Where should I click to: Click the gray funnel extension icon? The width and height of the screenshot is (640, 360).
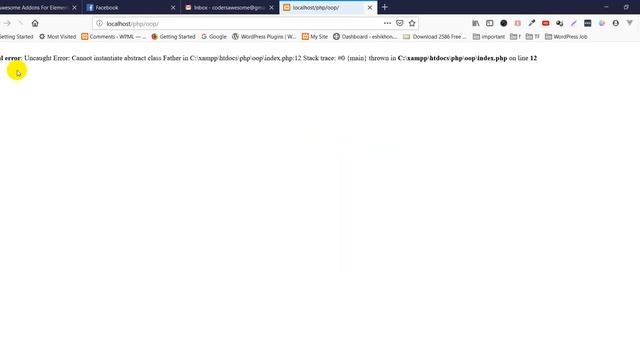click(630, 23)
